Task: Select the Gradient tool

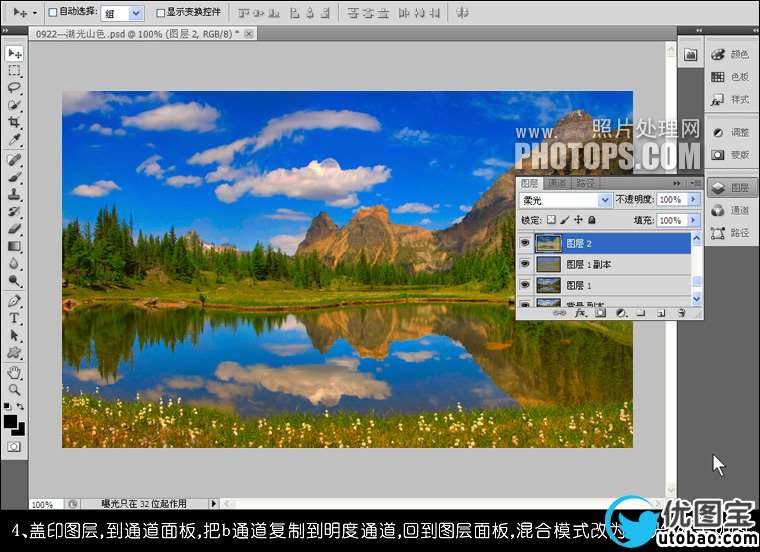Action: (x=15, y=246)
